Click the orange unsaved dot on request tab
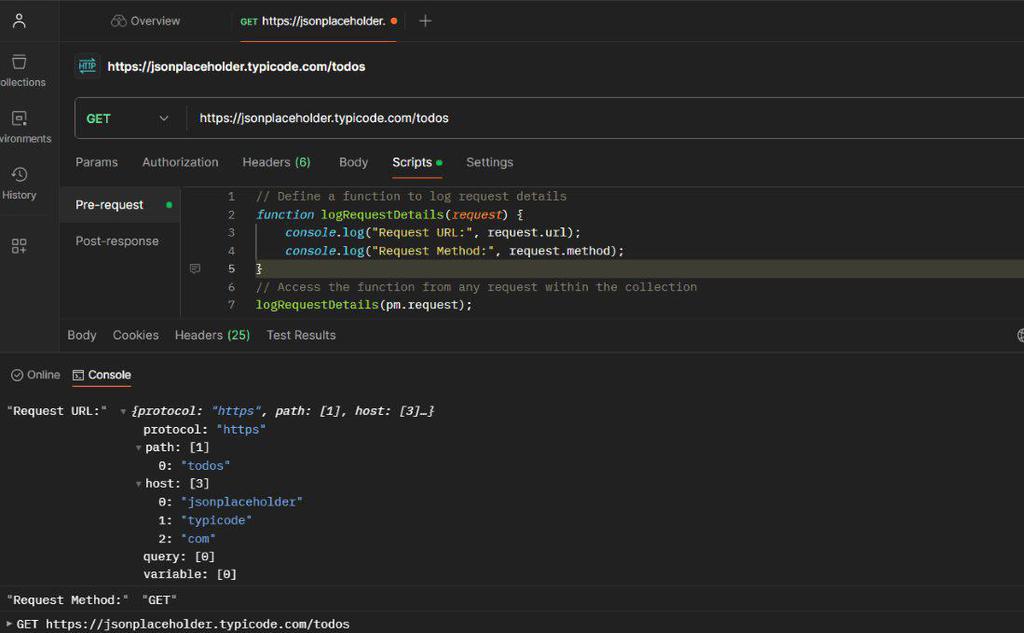The height and width of the screenshot is (633, 1024). tap(394, 21)
